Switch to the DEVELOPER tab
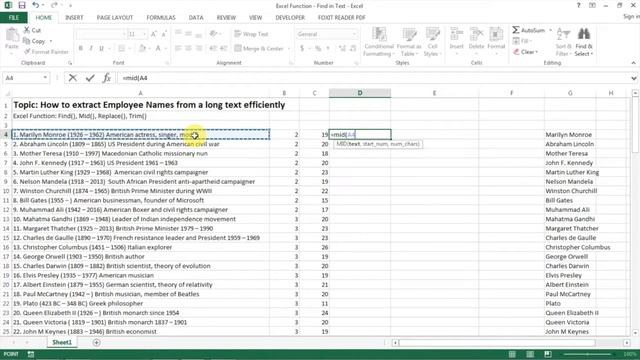Screen dimensions: 640x360 coord(290,18)
